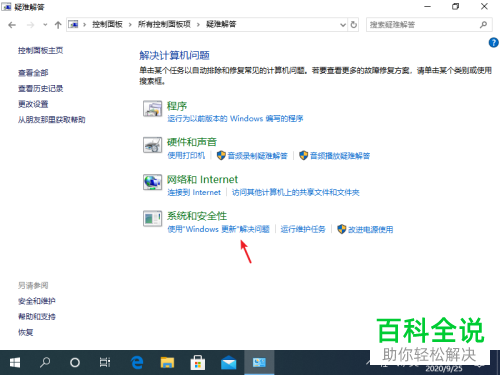This screenshot has width=500, height=375.
Task: Click the 硬件和声音 heading link
Action: pyautogui.click(x=192, y=142)
